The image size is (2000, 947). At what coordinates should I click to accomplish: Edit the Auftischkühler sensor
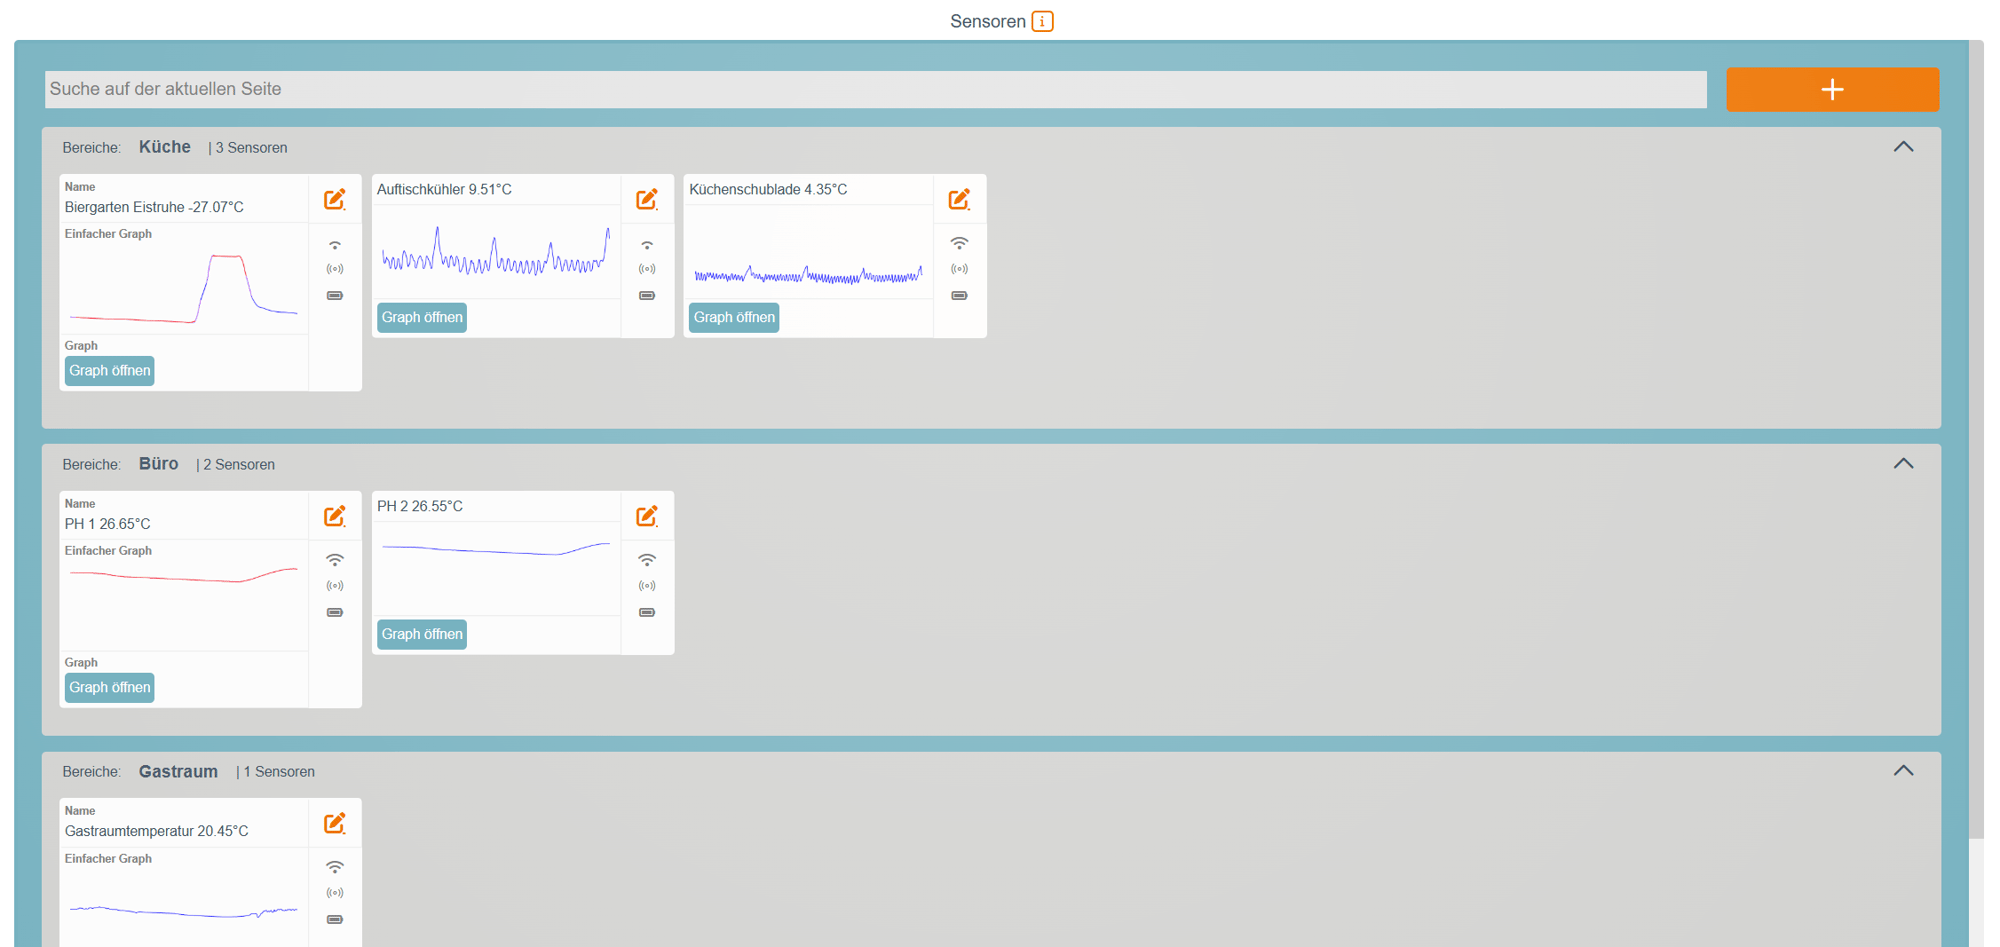coord(647,199)
